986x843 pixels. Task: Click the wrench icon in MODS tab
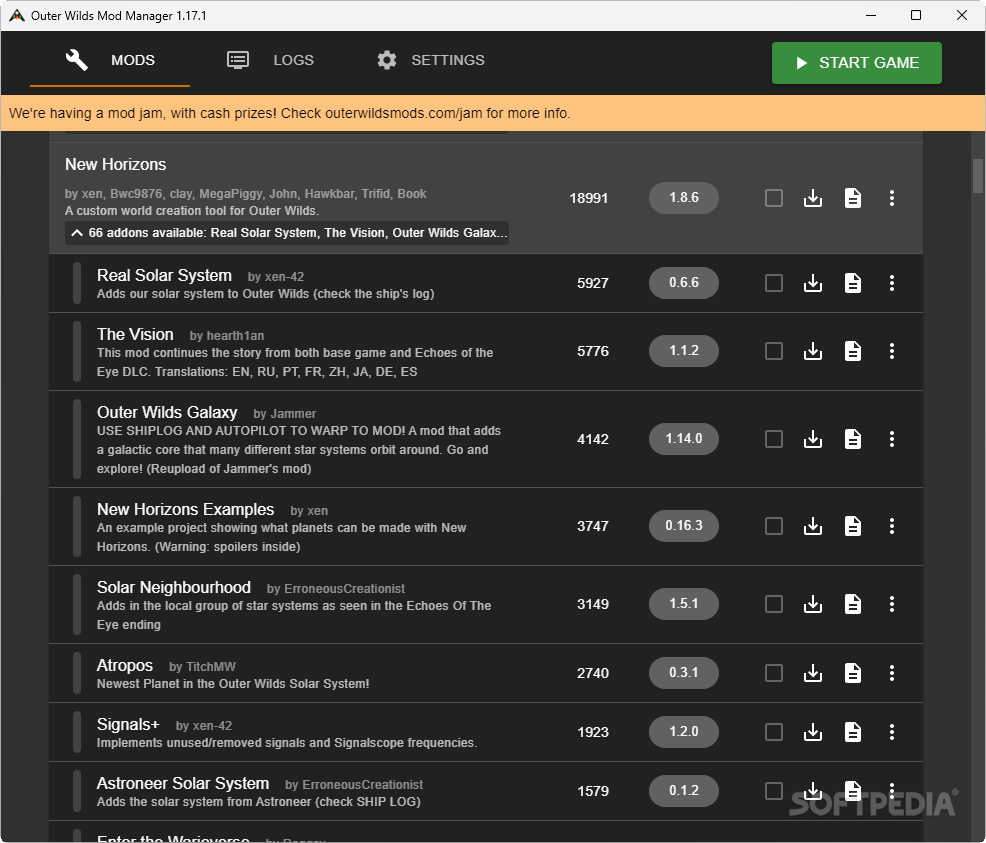click(x=77, y=60)
